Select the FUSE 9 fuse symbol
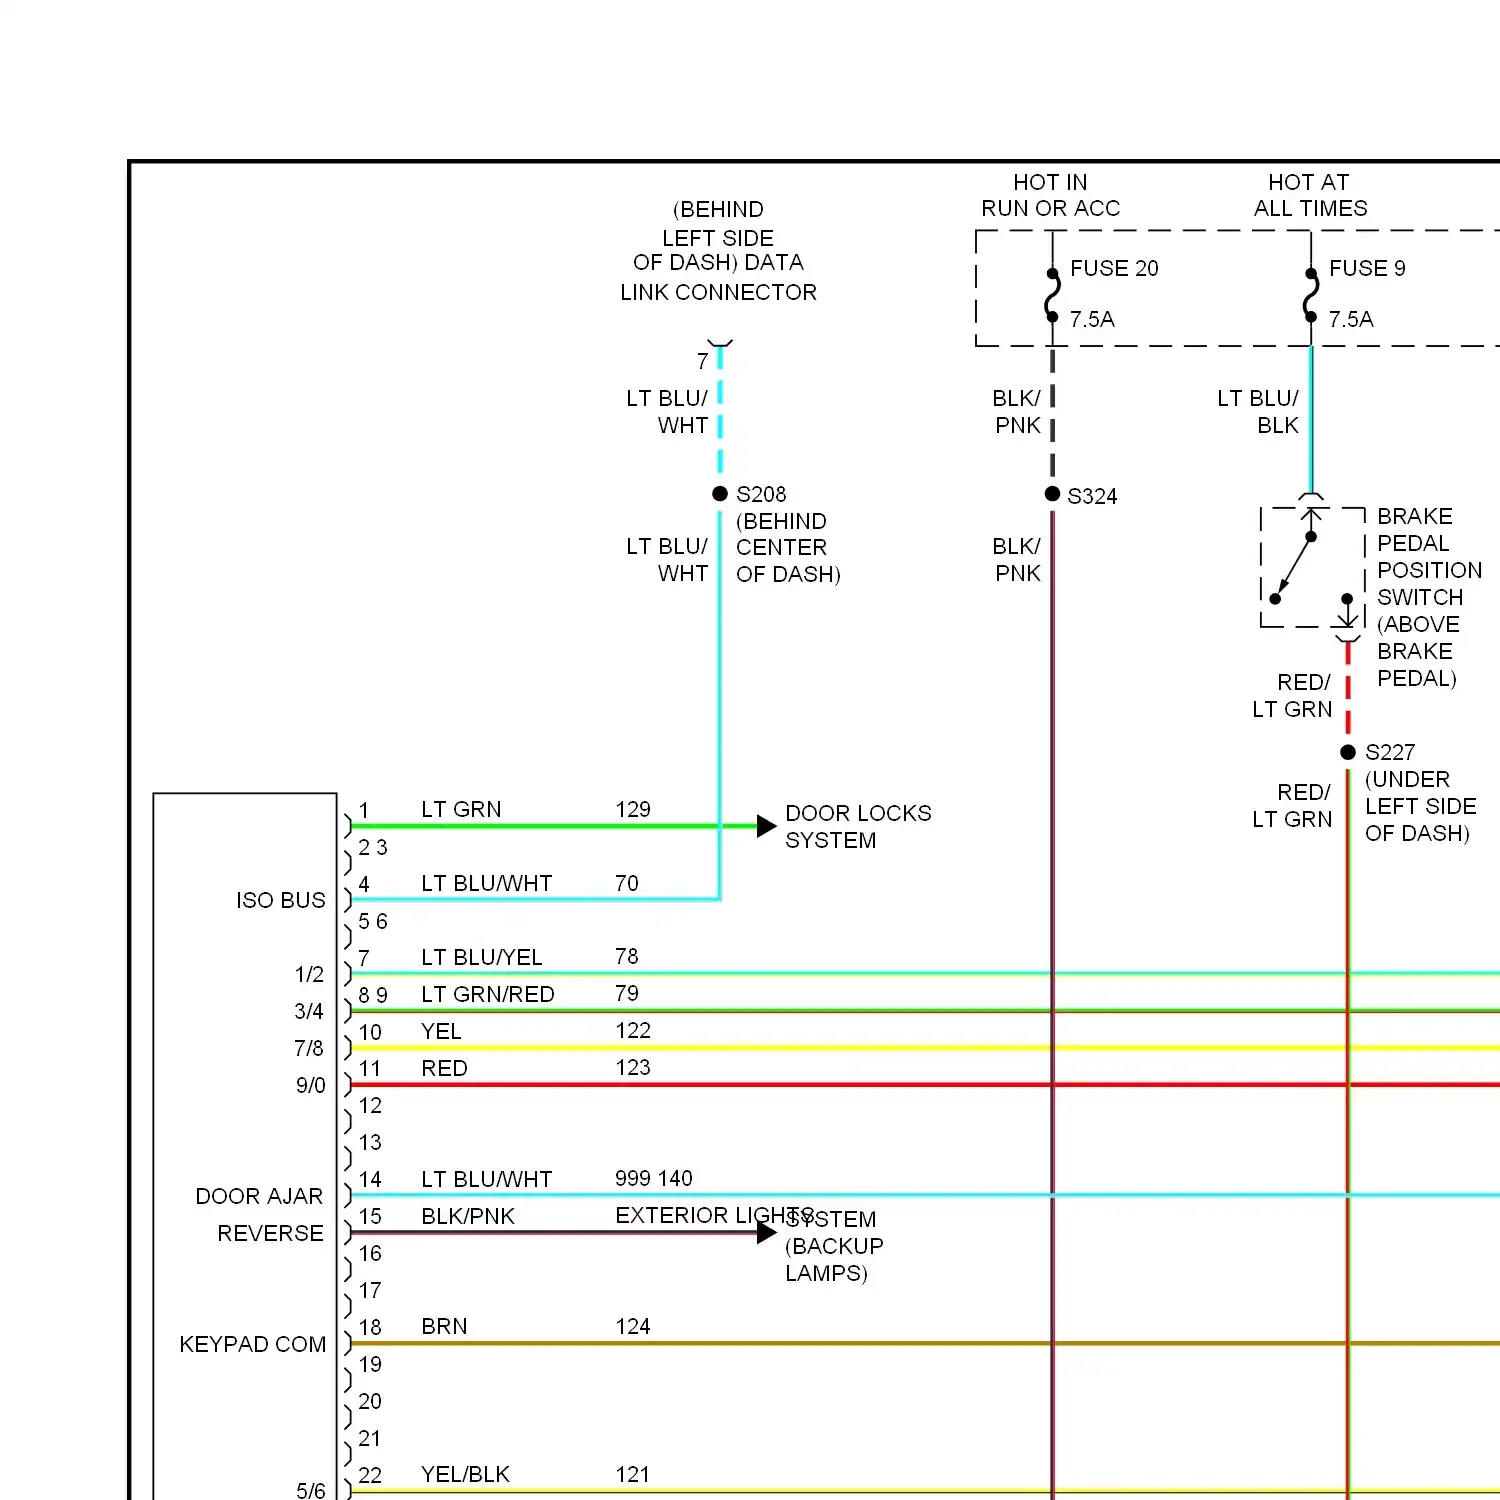The width and height of the screenshot is (1500, 1500). [1311, 295]
